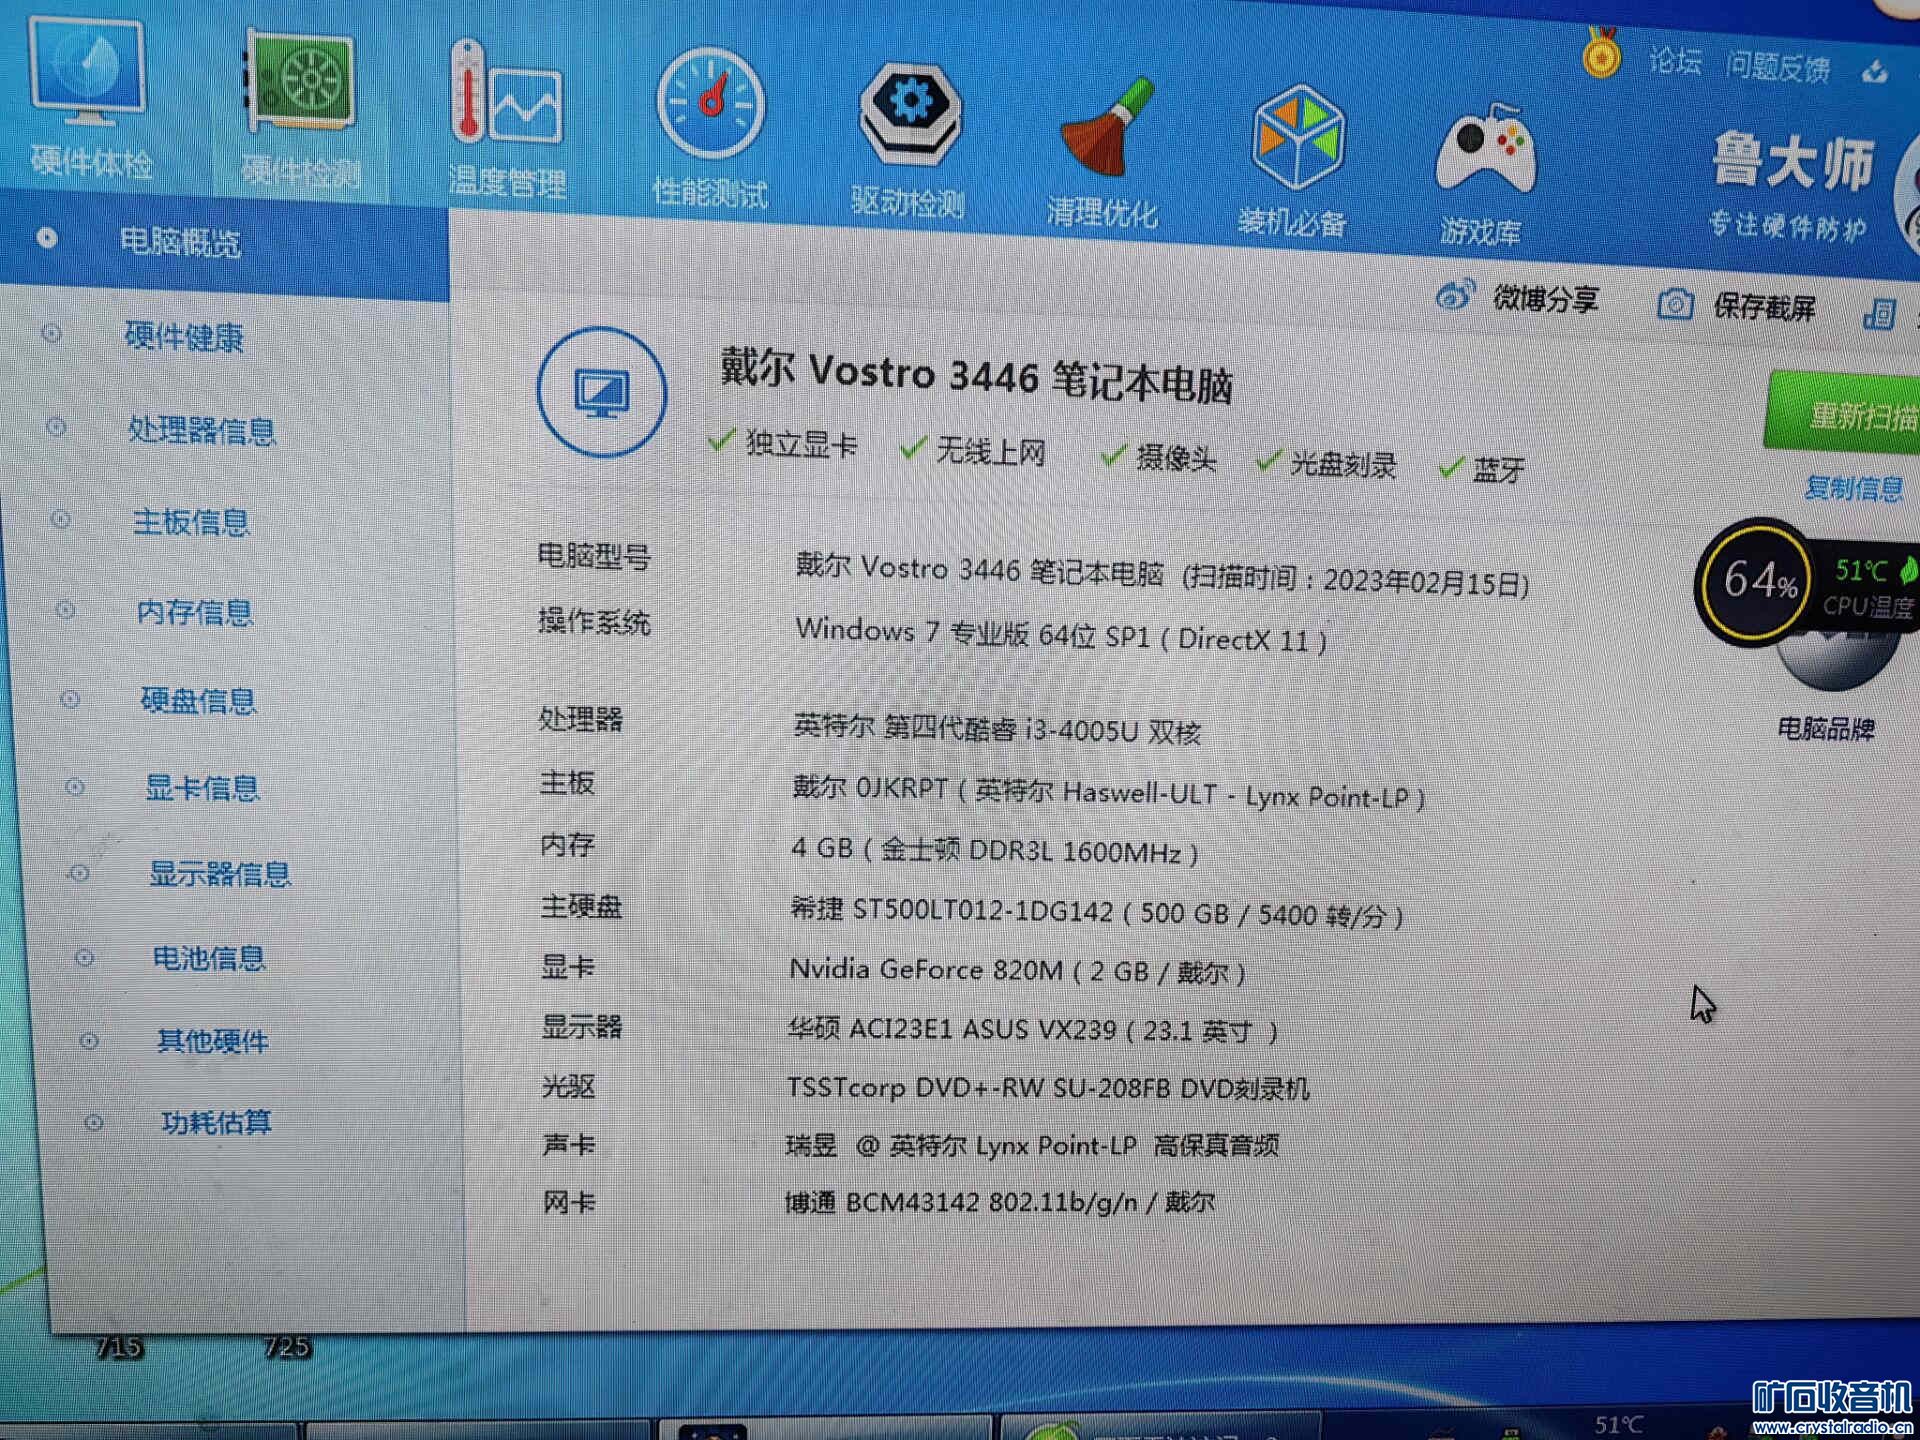This screenshot has width=1920, height=1440.
Task: Click the round computer monitor icon
Action: [601, 392]
